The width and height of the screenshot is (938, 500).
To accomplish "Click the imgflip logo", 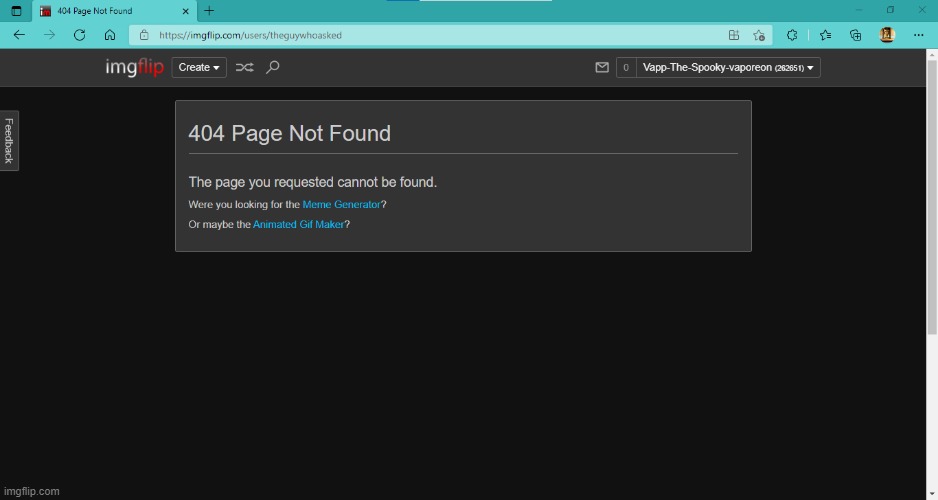I will pyautogui.click(x=134, y=68).
